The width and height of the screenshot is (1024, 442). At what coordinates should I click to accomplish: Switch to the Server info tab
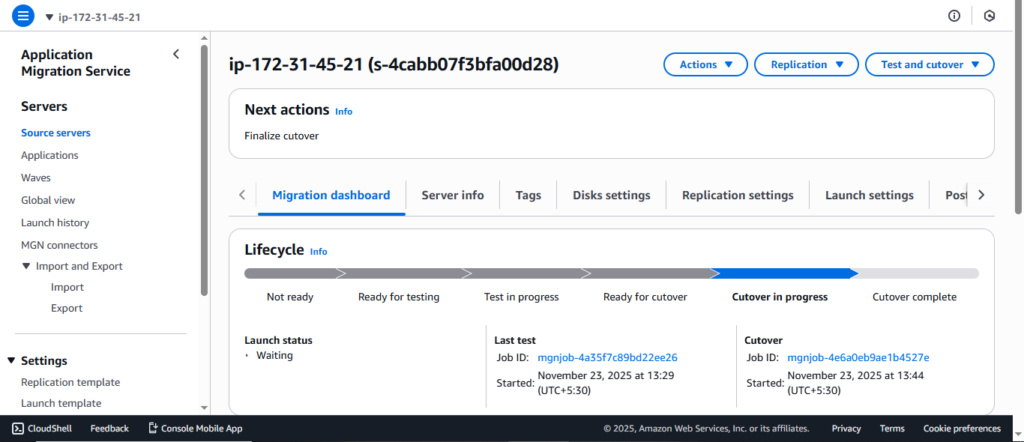(452, 195)
